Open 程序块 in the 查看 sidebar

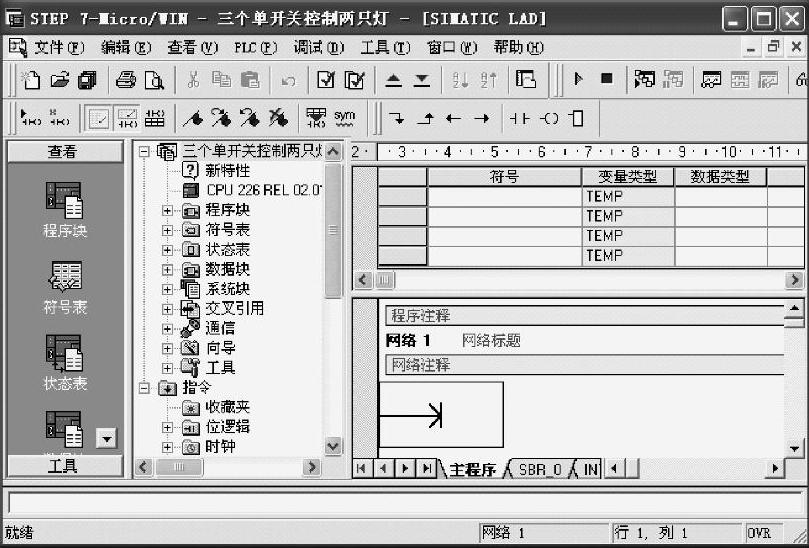[x=64, y=209]
